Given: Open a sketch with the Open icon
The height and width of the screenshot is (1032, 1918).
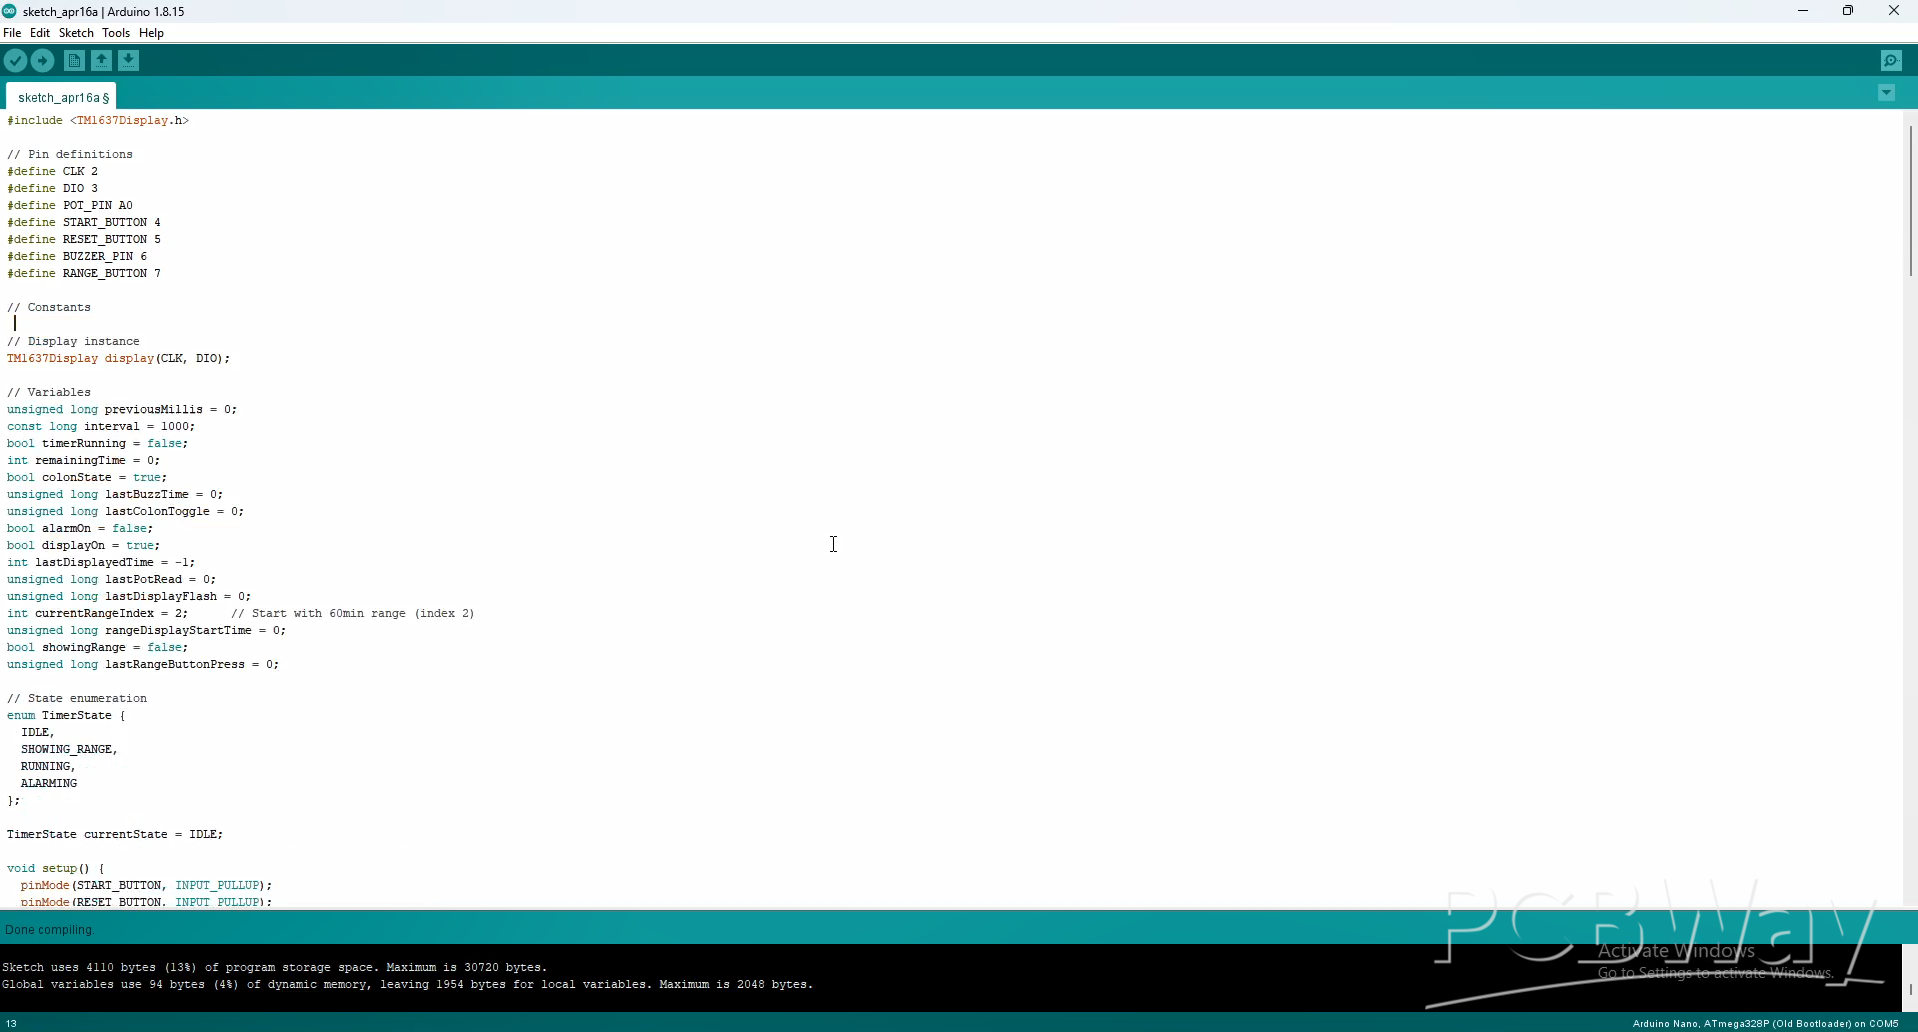Looking at the screenshot, I should pyautogui.click(x=102, y=61).
